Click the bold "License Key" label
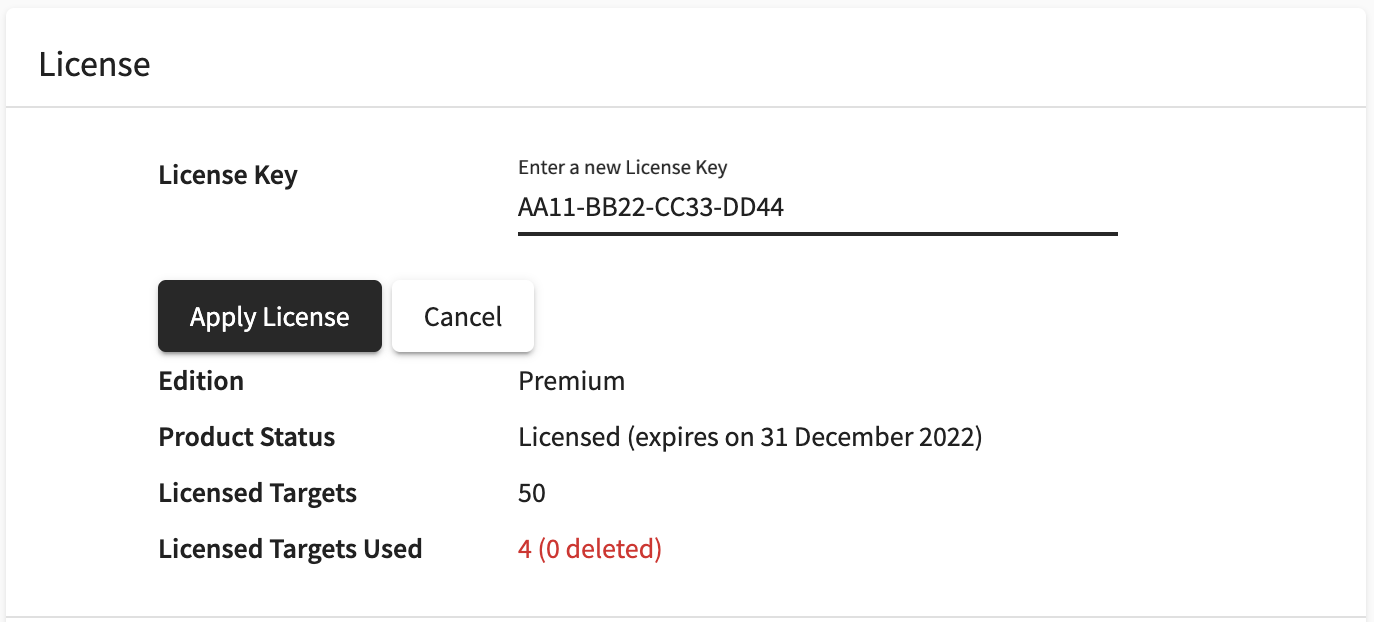Screen dimensions: 1374x622 point(228,175)
